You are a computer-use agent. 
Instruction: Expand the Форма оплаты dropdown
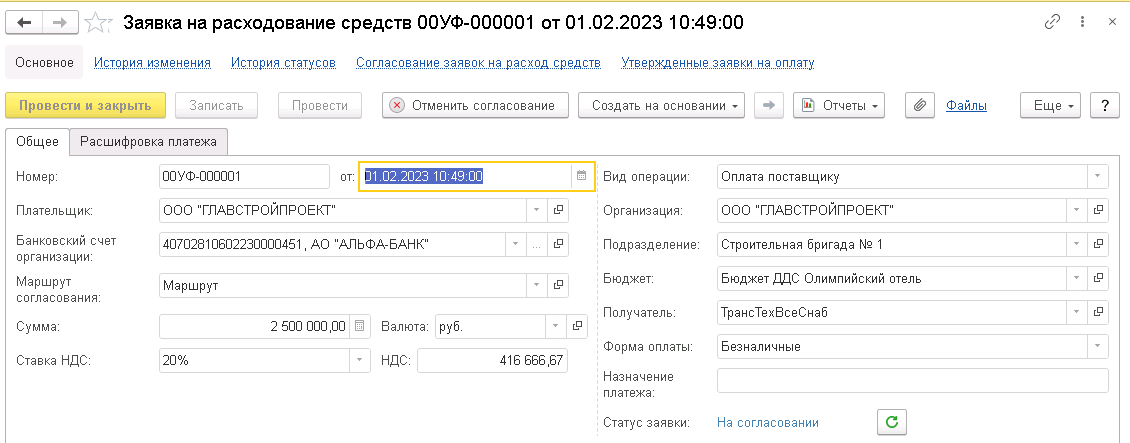[1098, 346]
